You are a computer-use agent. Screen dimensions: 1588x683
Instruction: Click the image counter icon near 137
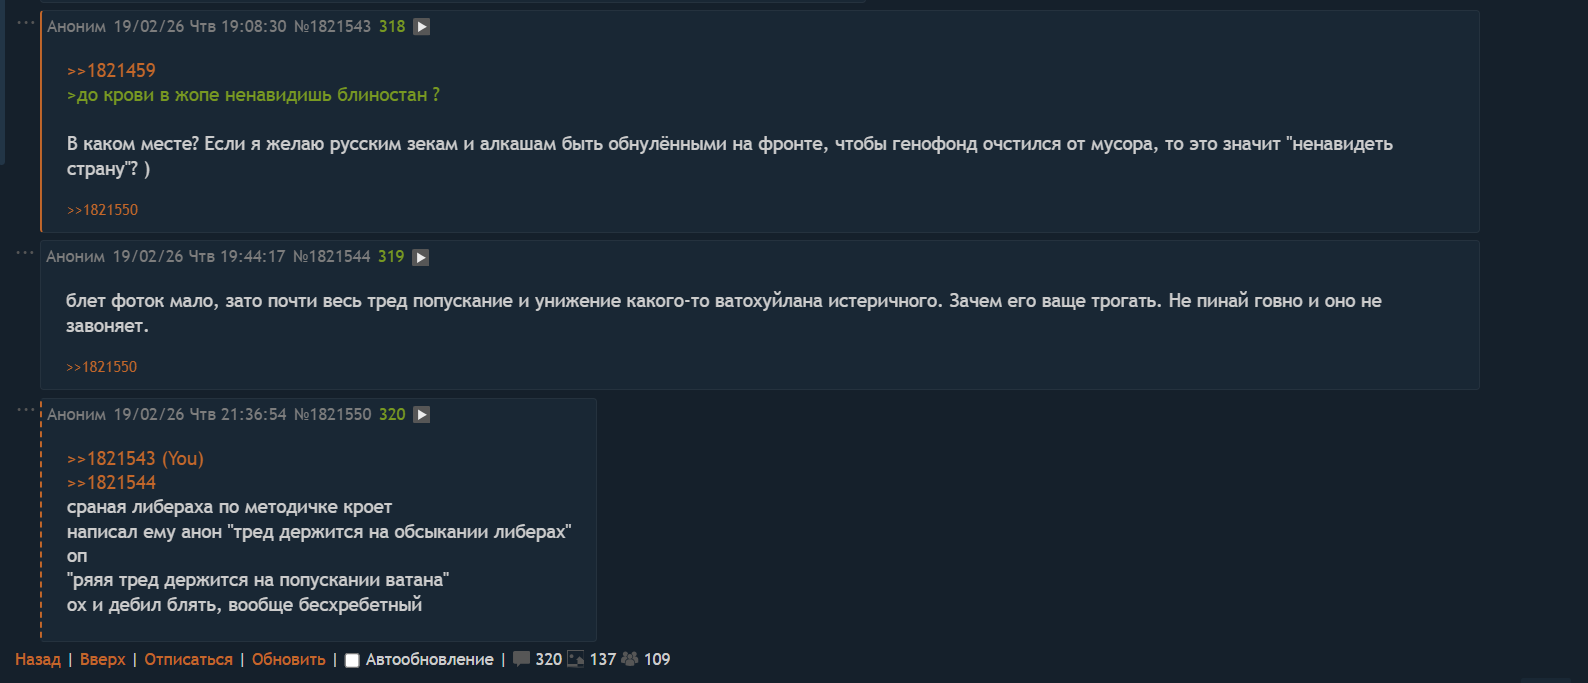576,659
